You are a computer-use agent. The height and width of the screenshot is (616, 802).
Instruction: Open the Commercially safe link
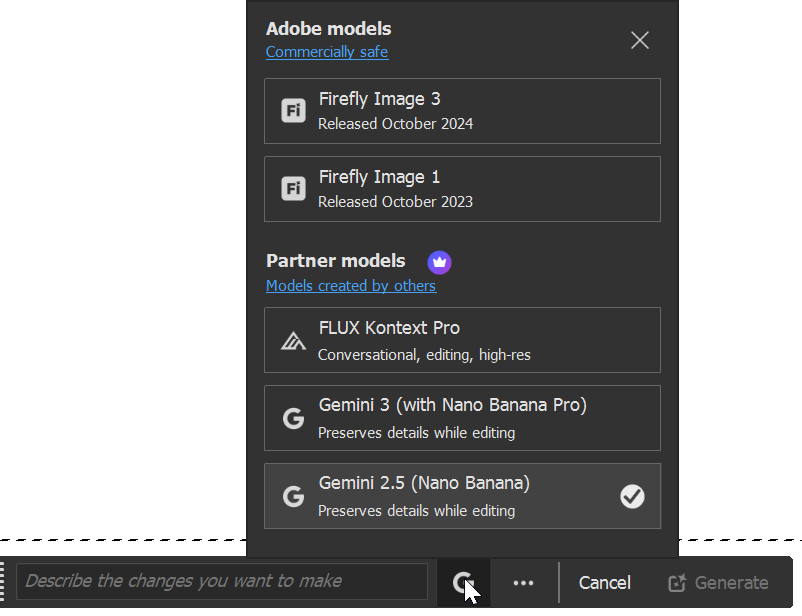(327, 52)
